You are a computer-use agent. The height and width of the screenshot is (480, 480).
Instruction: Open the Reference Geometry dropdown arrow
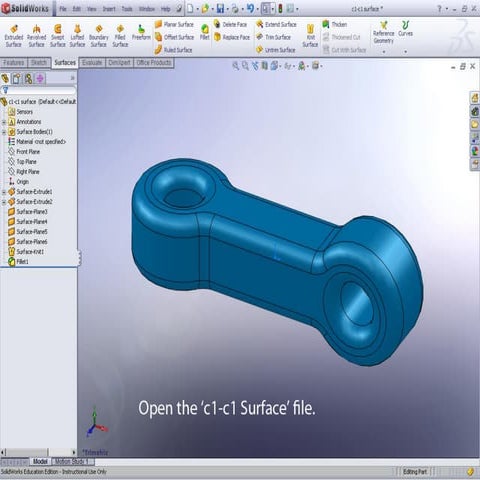384,52
